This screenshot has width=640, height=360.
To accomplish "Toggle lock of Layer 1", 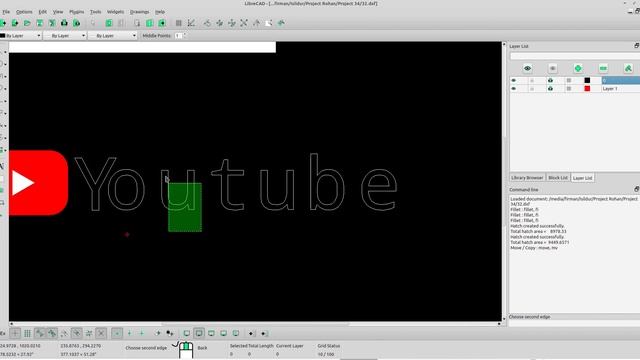I will coord(532,89).
